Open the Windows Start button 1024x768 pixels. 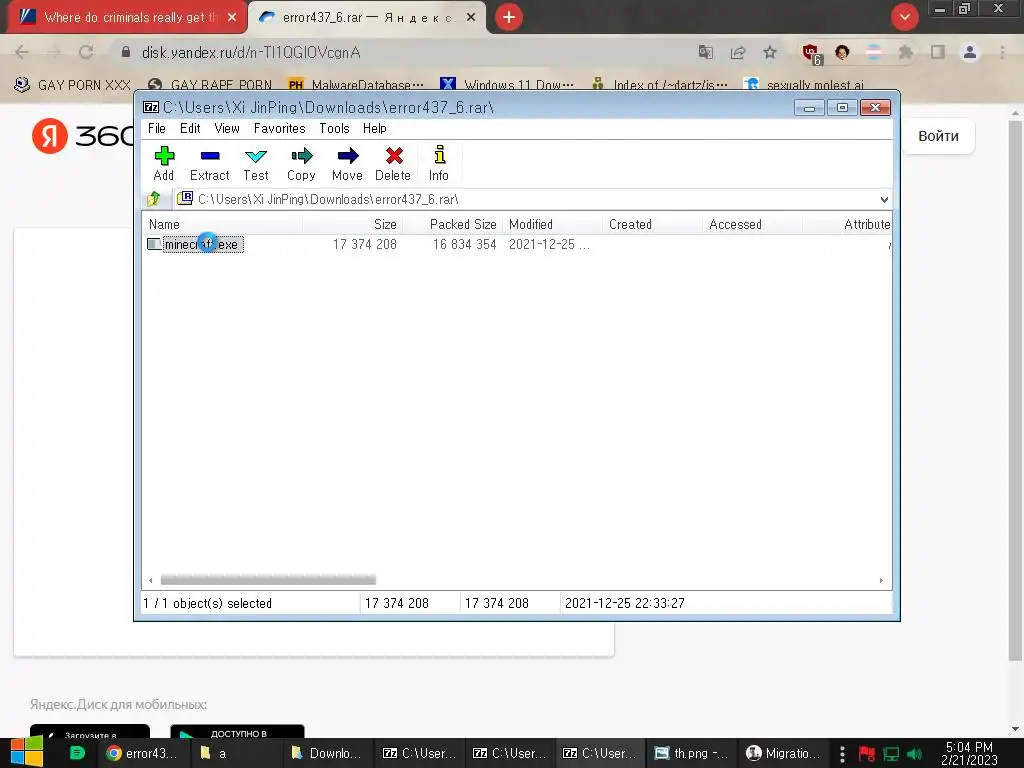pos(26,752)
